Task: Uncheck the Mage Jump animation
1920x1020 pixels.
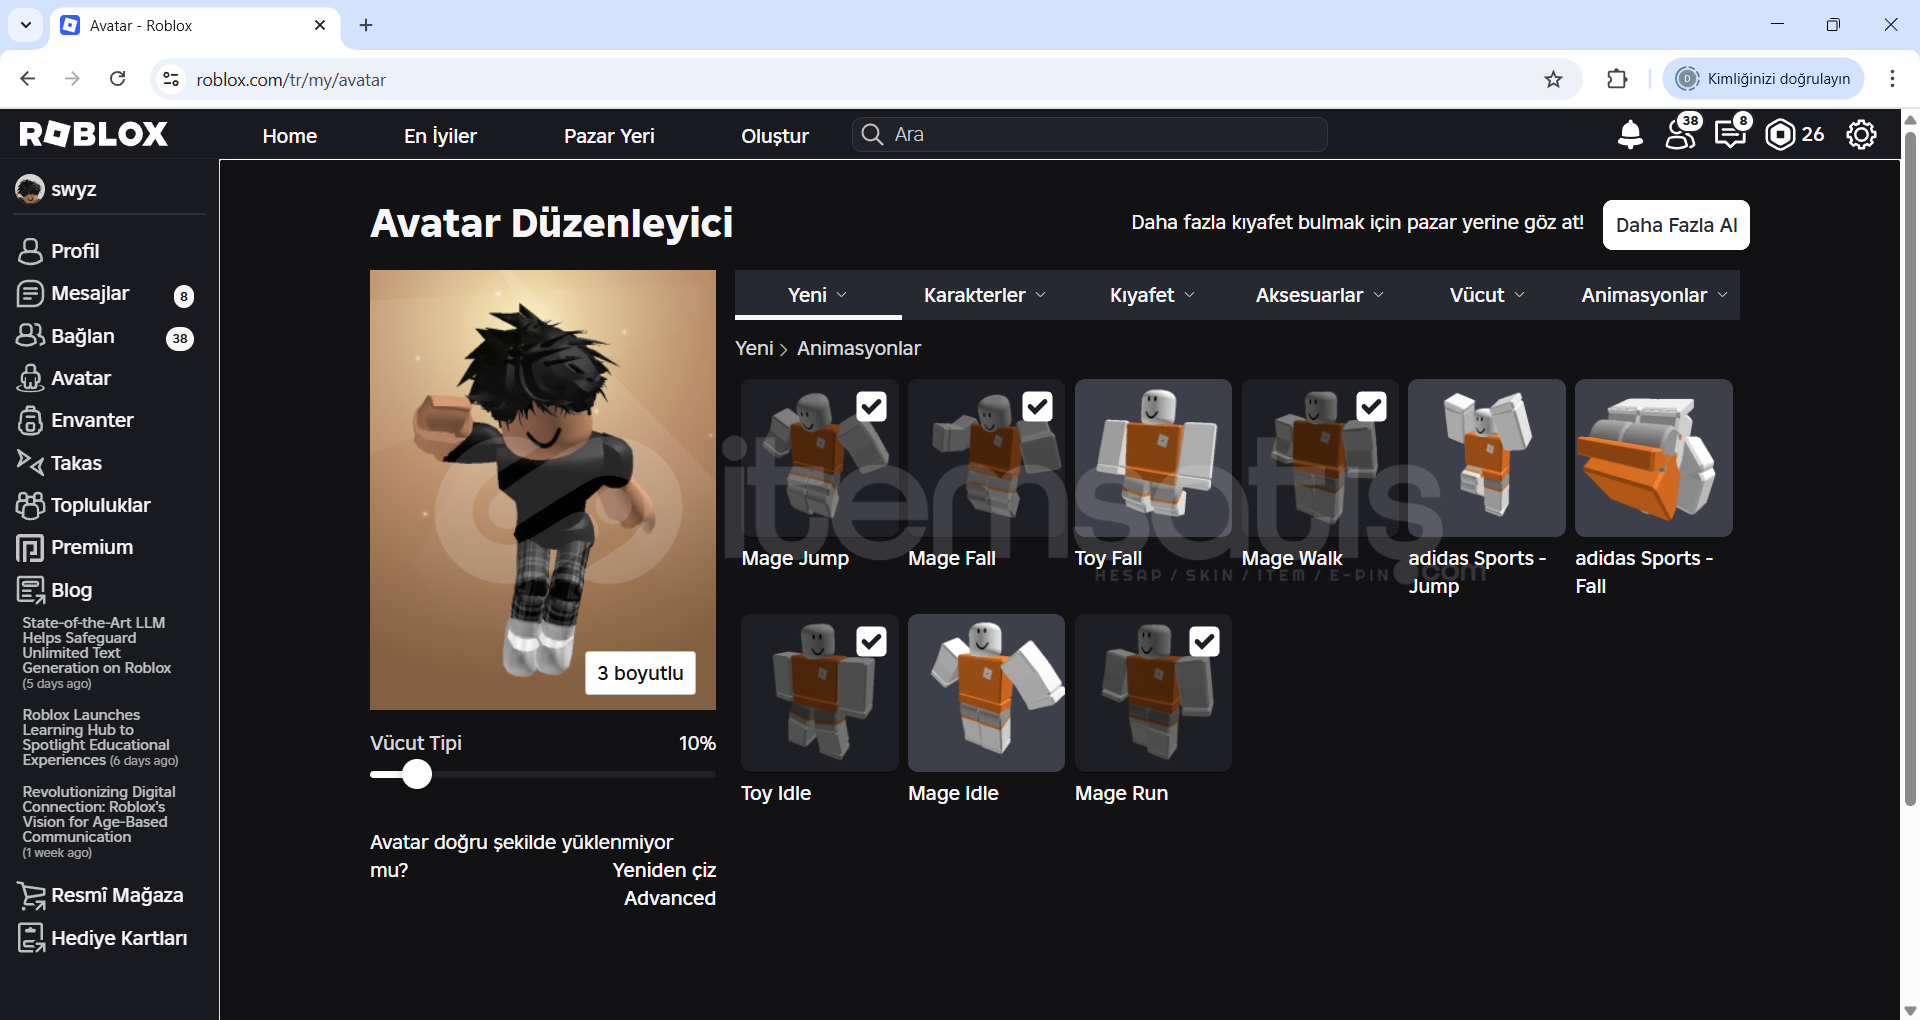Action: point(872,406)
